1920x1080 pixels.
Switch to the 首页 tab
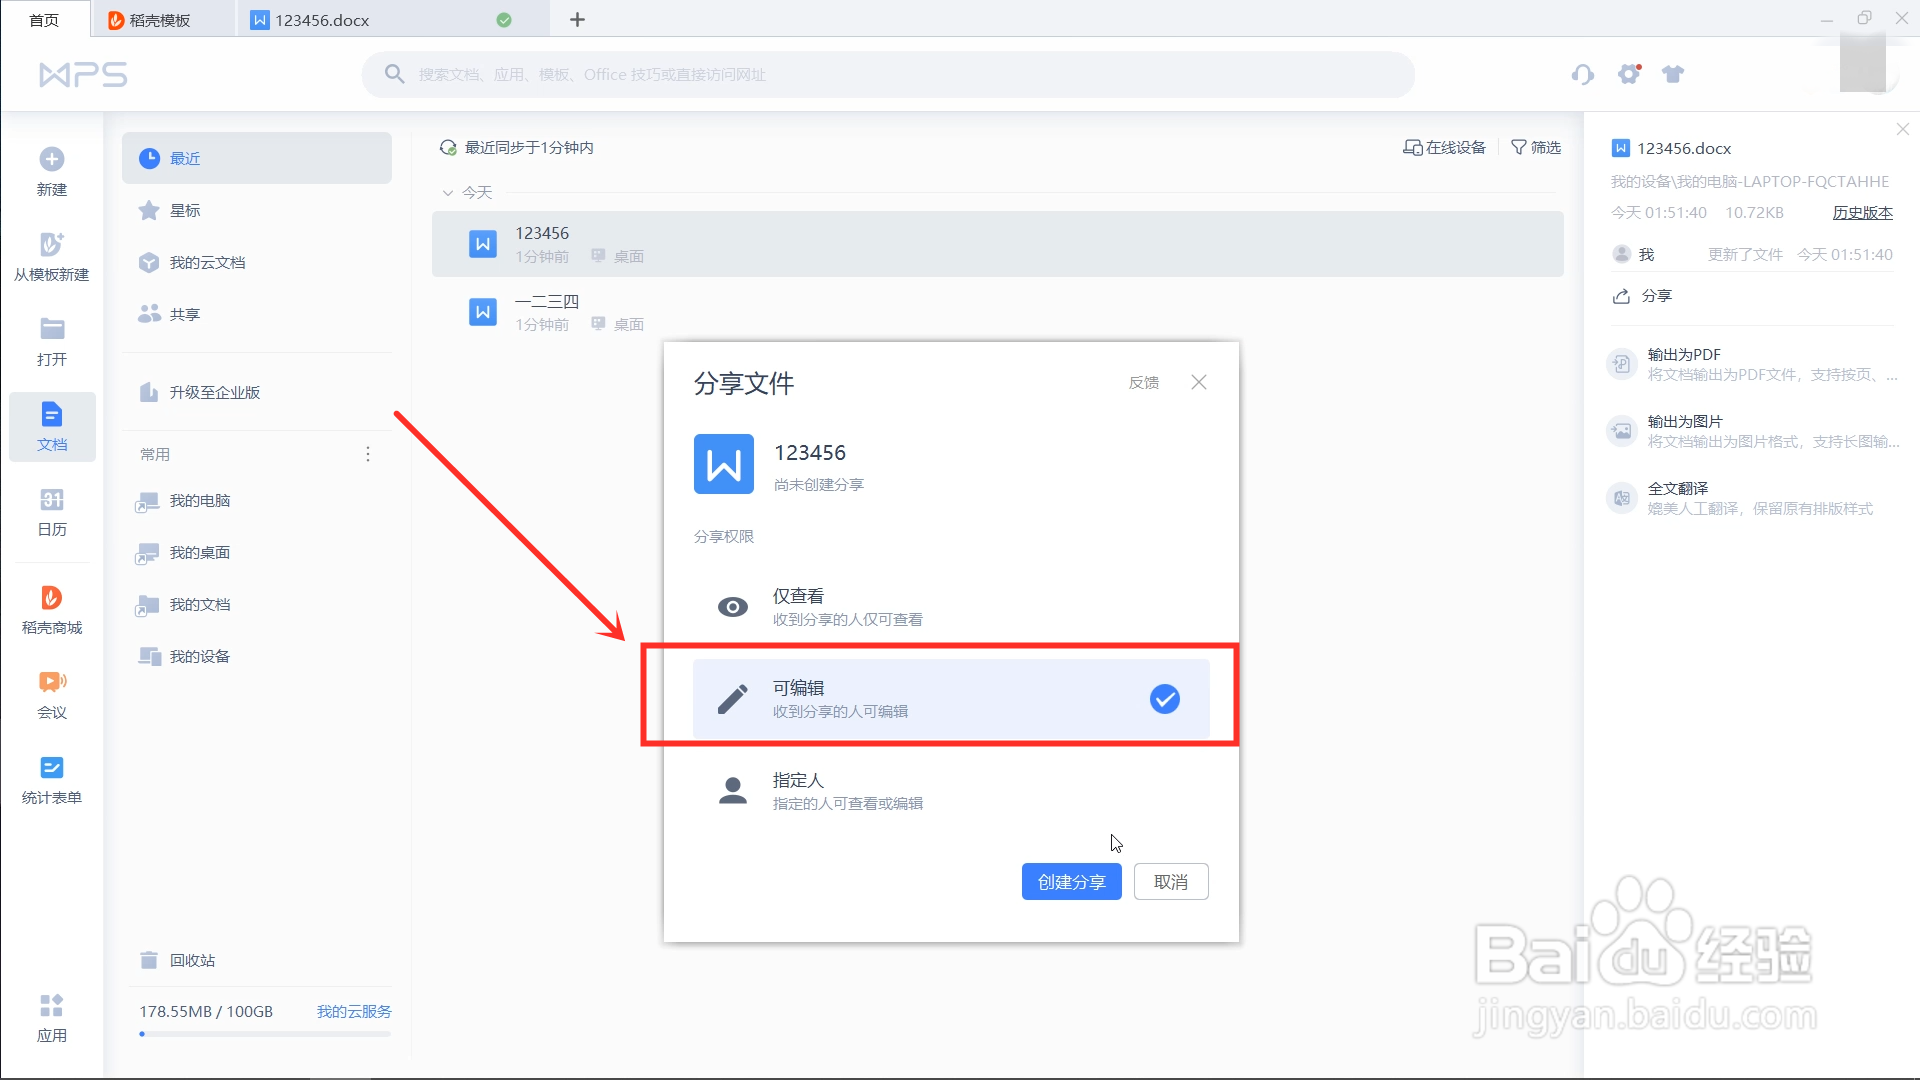(x=44, y=20)
